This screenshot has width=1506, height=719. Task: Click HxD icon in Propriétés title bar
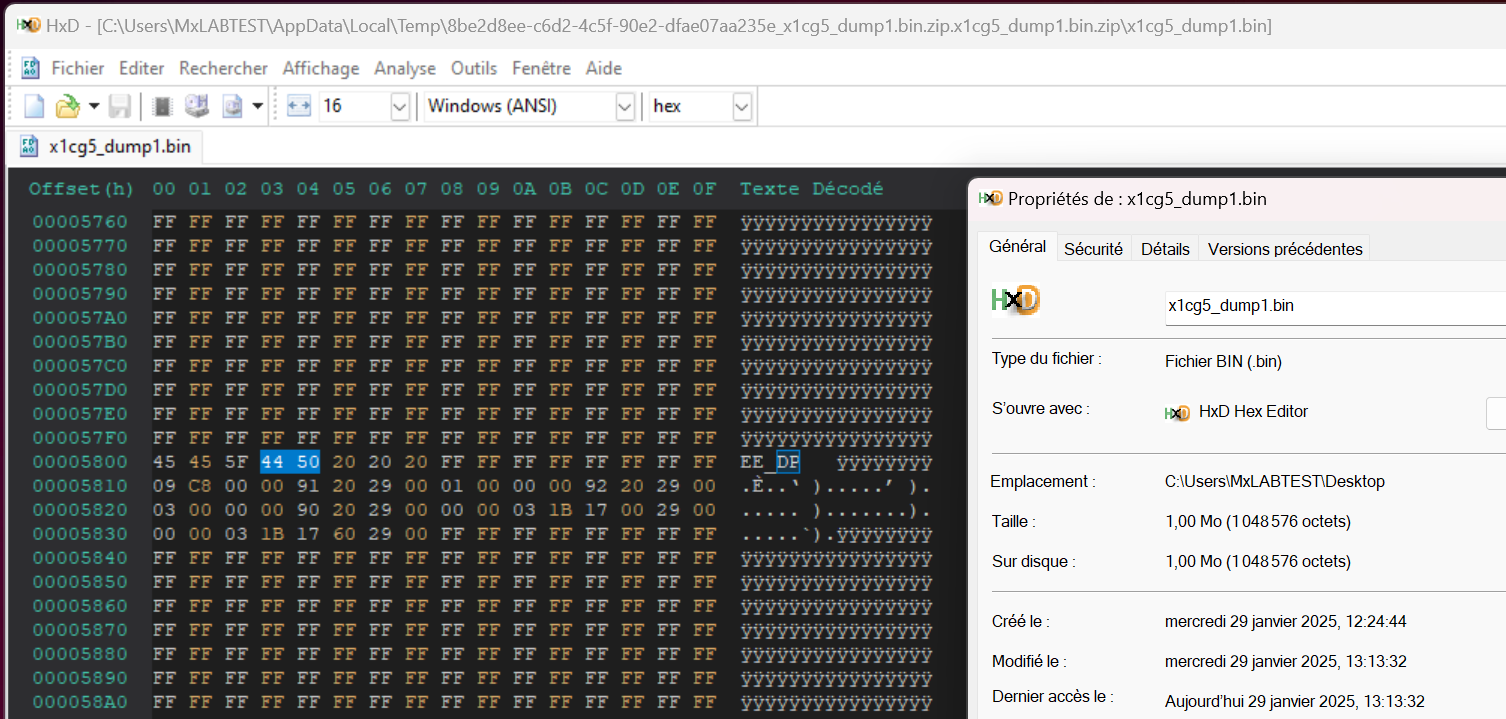(x=990, y=198)
